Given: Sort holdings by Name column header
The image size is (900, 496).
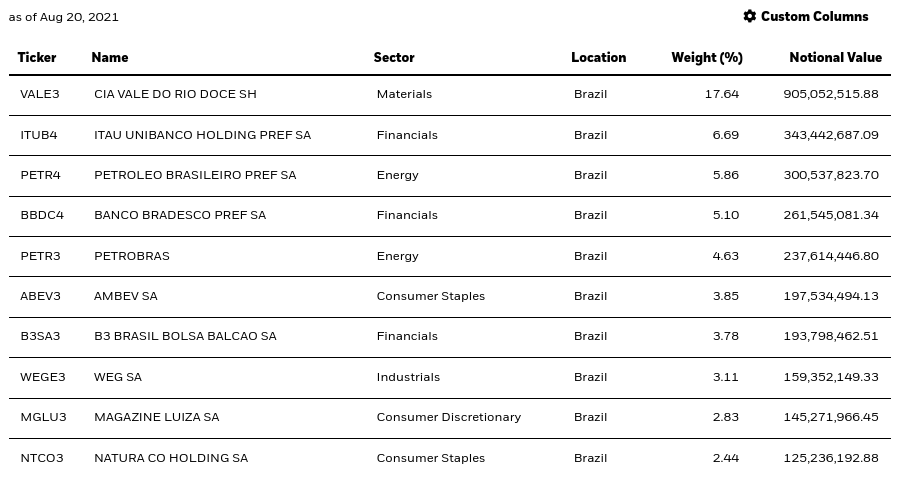Looking at the screenshot, I should tap(110, 57).
